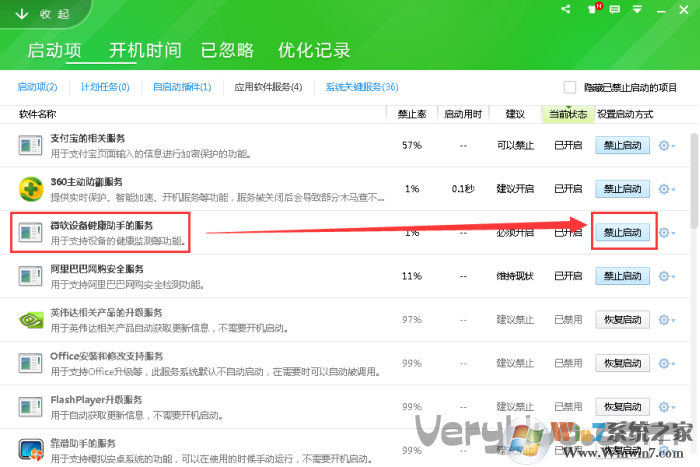Select the 计划任务(0) sub-tab

click(105, 87)
